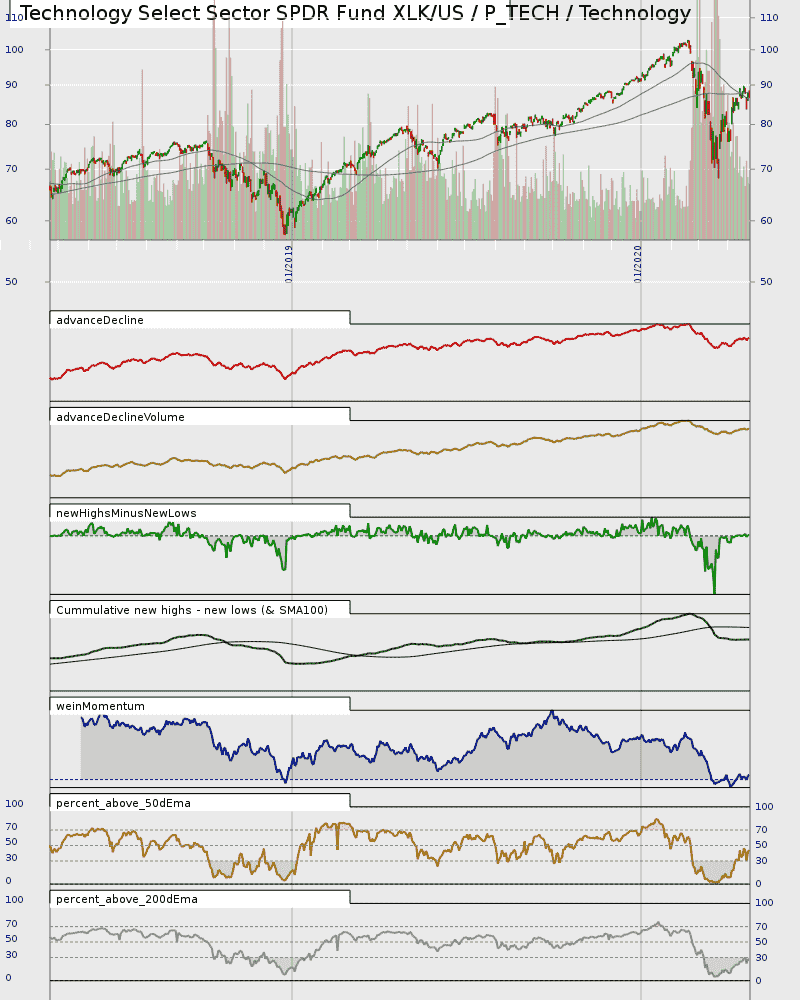Image resolution: width=800 pixels, height=1000 pixels.
Task: Select the 'advanceDeclineVolume' panel label
Action: tap(120, 417)
